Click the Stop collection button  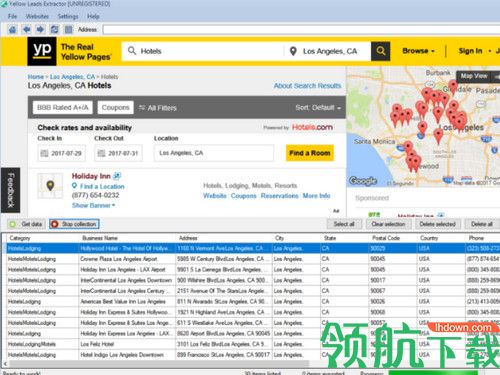coord(74,224)
